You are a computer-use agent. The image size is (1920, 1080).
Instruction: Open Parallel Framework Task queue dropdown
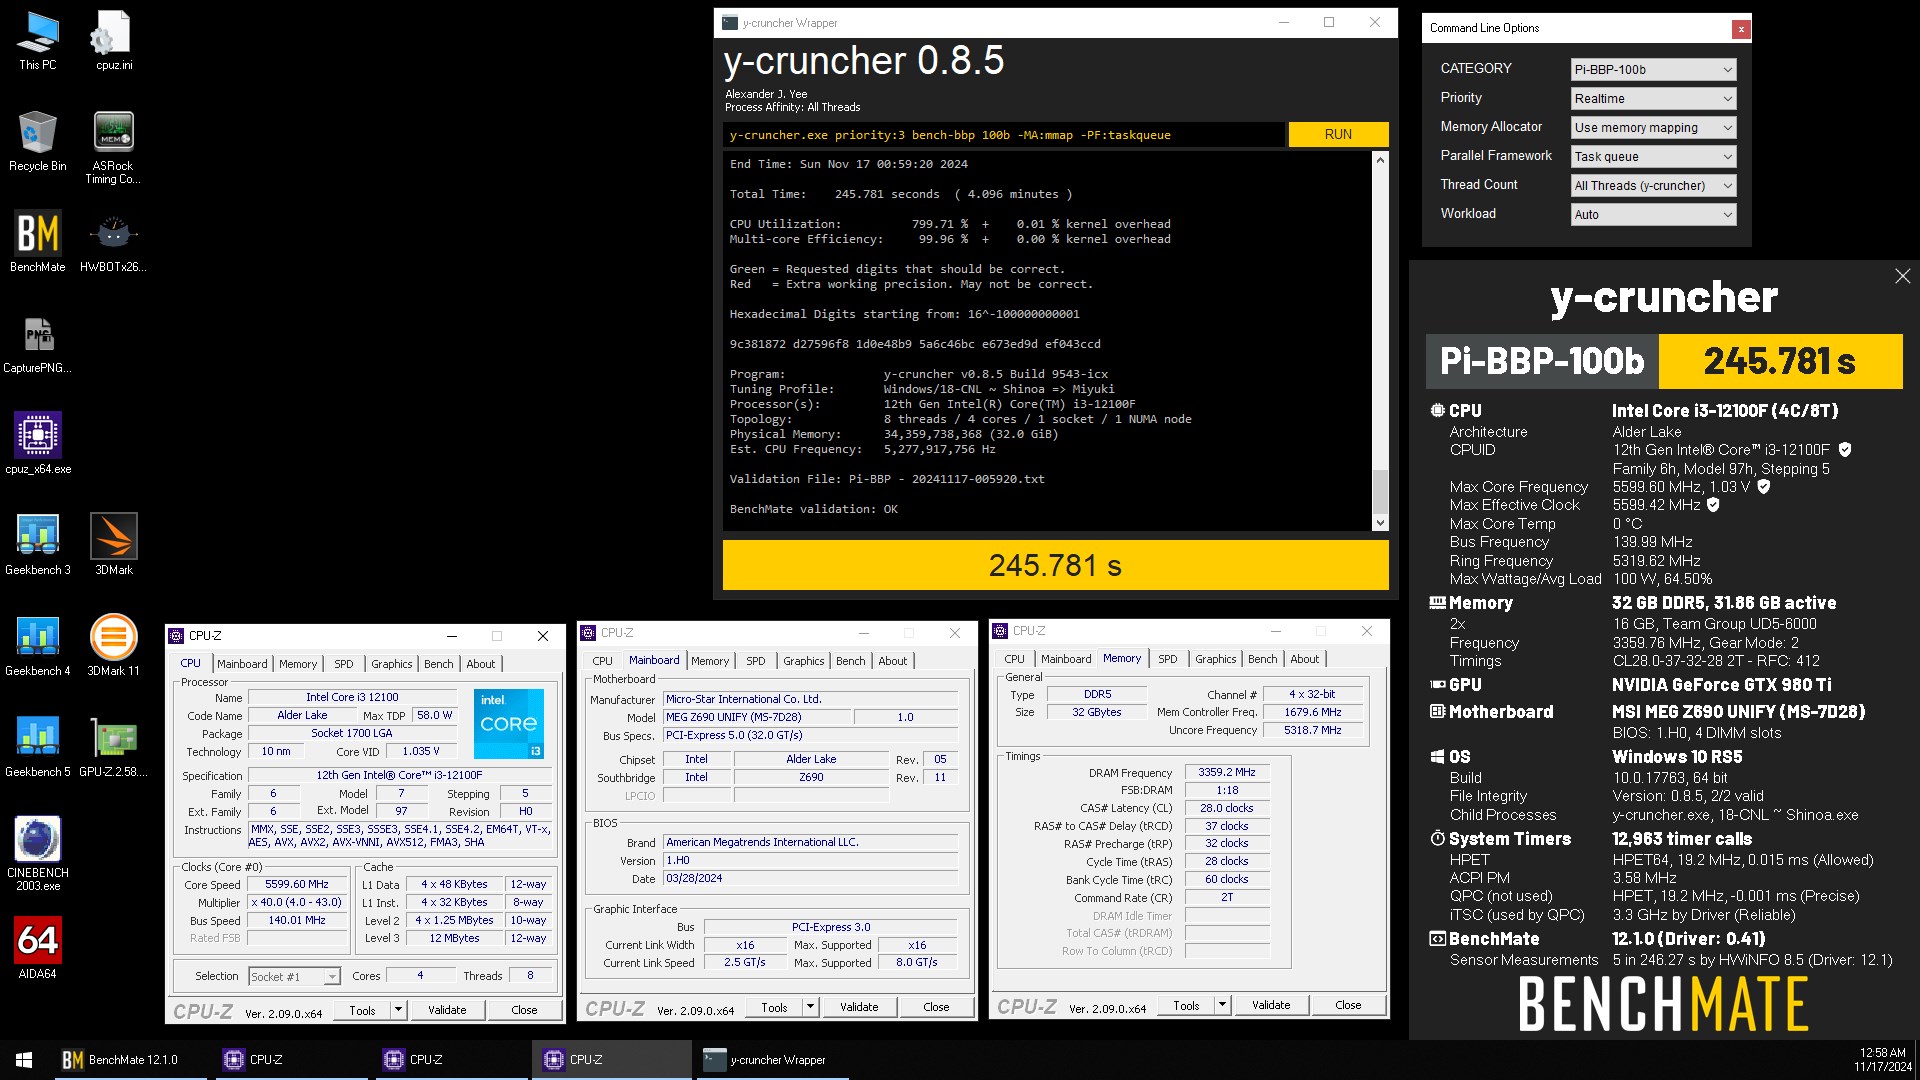(x=1653, y=156)
